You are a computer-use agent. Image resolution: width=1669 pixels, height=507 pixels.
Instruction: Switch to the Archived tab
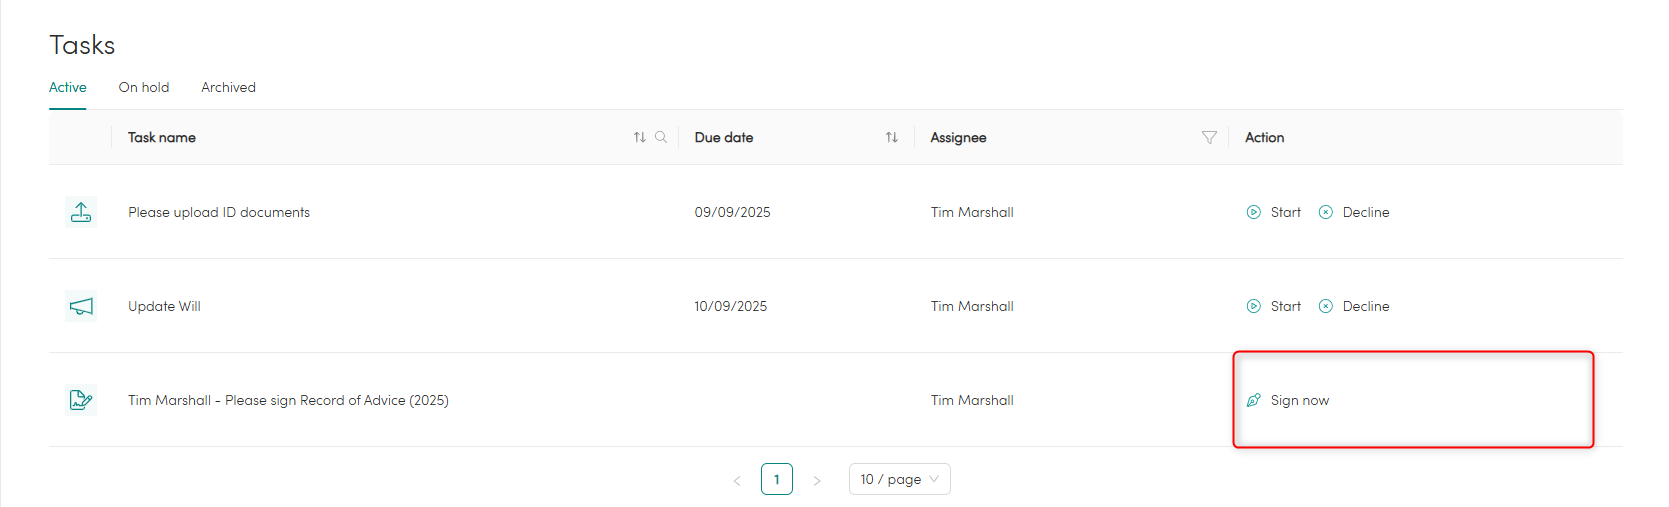[228, 87]
